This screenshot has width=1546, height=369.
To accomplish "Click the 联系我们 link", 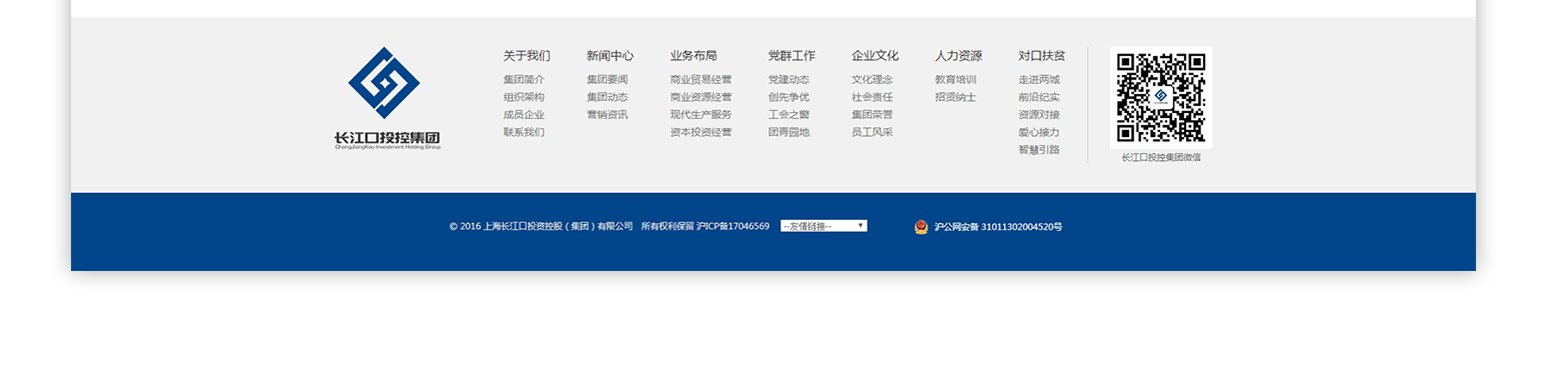I will [x=524, y=132].
